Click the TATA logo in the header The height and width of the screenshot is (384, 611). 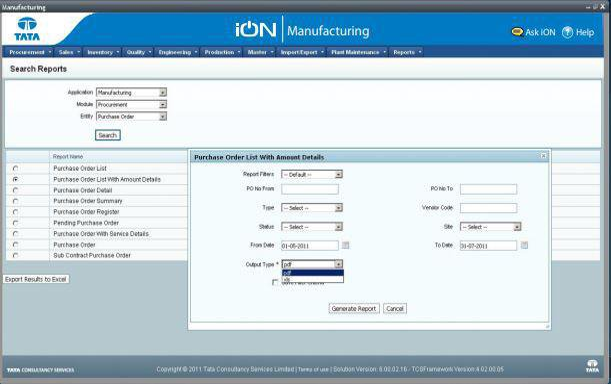pyautogui.click(x=27, y=29)
